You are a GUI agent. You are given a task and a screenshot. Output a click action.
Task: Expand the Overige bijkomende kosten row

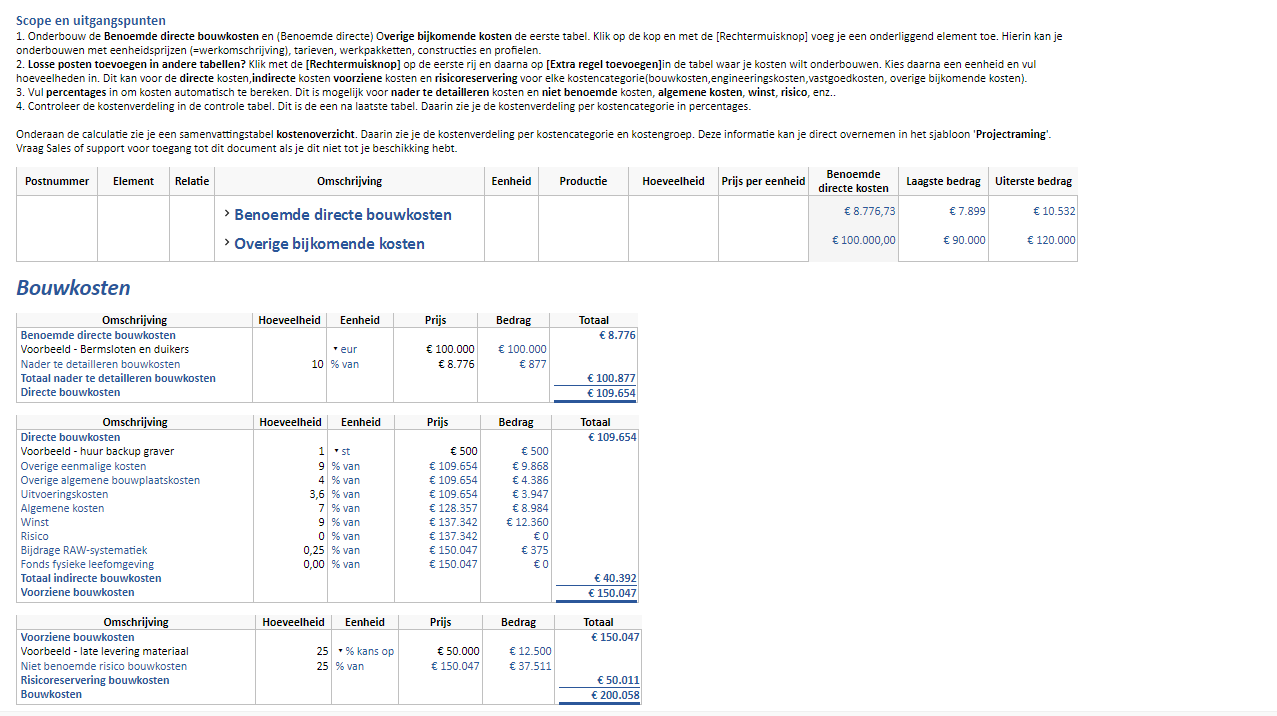tap(227, 243)
